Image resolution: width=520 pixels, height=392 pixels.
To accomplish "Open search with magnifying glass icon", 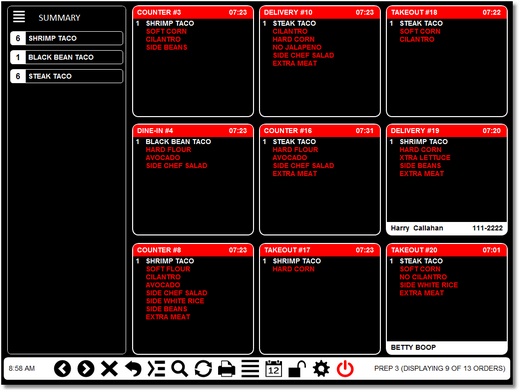I will click(x=180, y=369).
